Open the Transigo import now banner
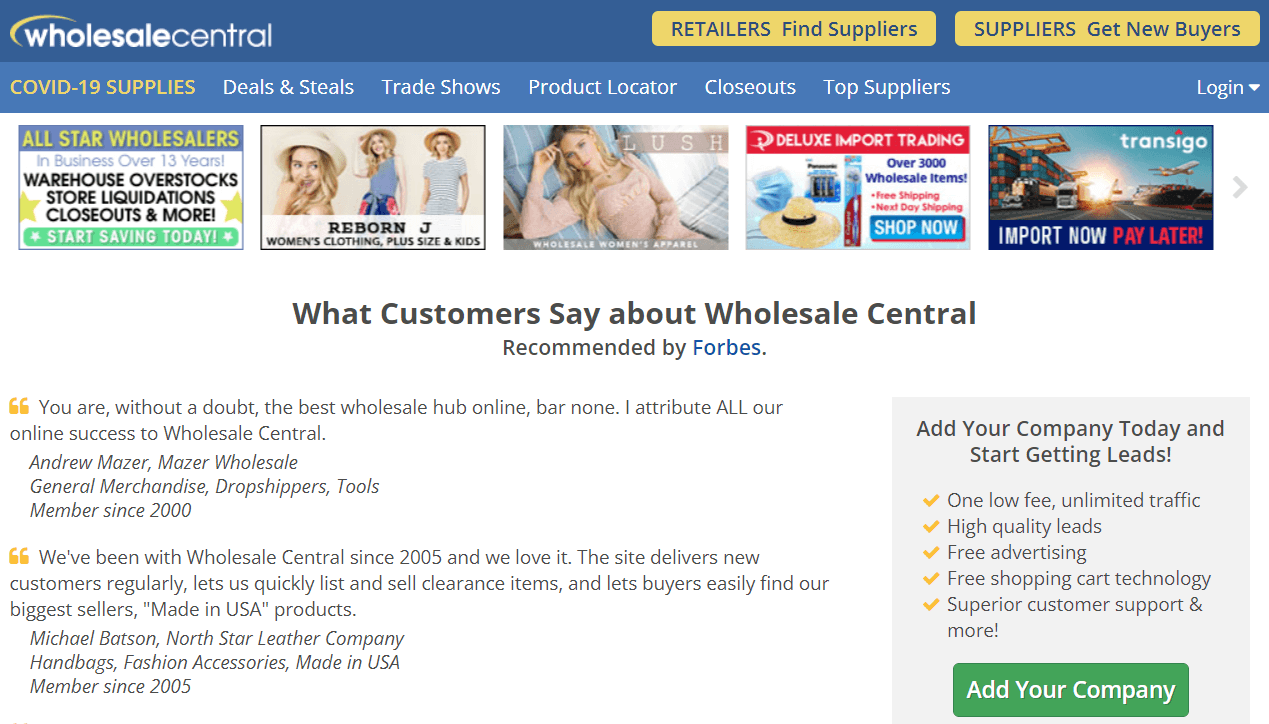This screenshot has width=1269, height=724. [1101, 187]
